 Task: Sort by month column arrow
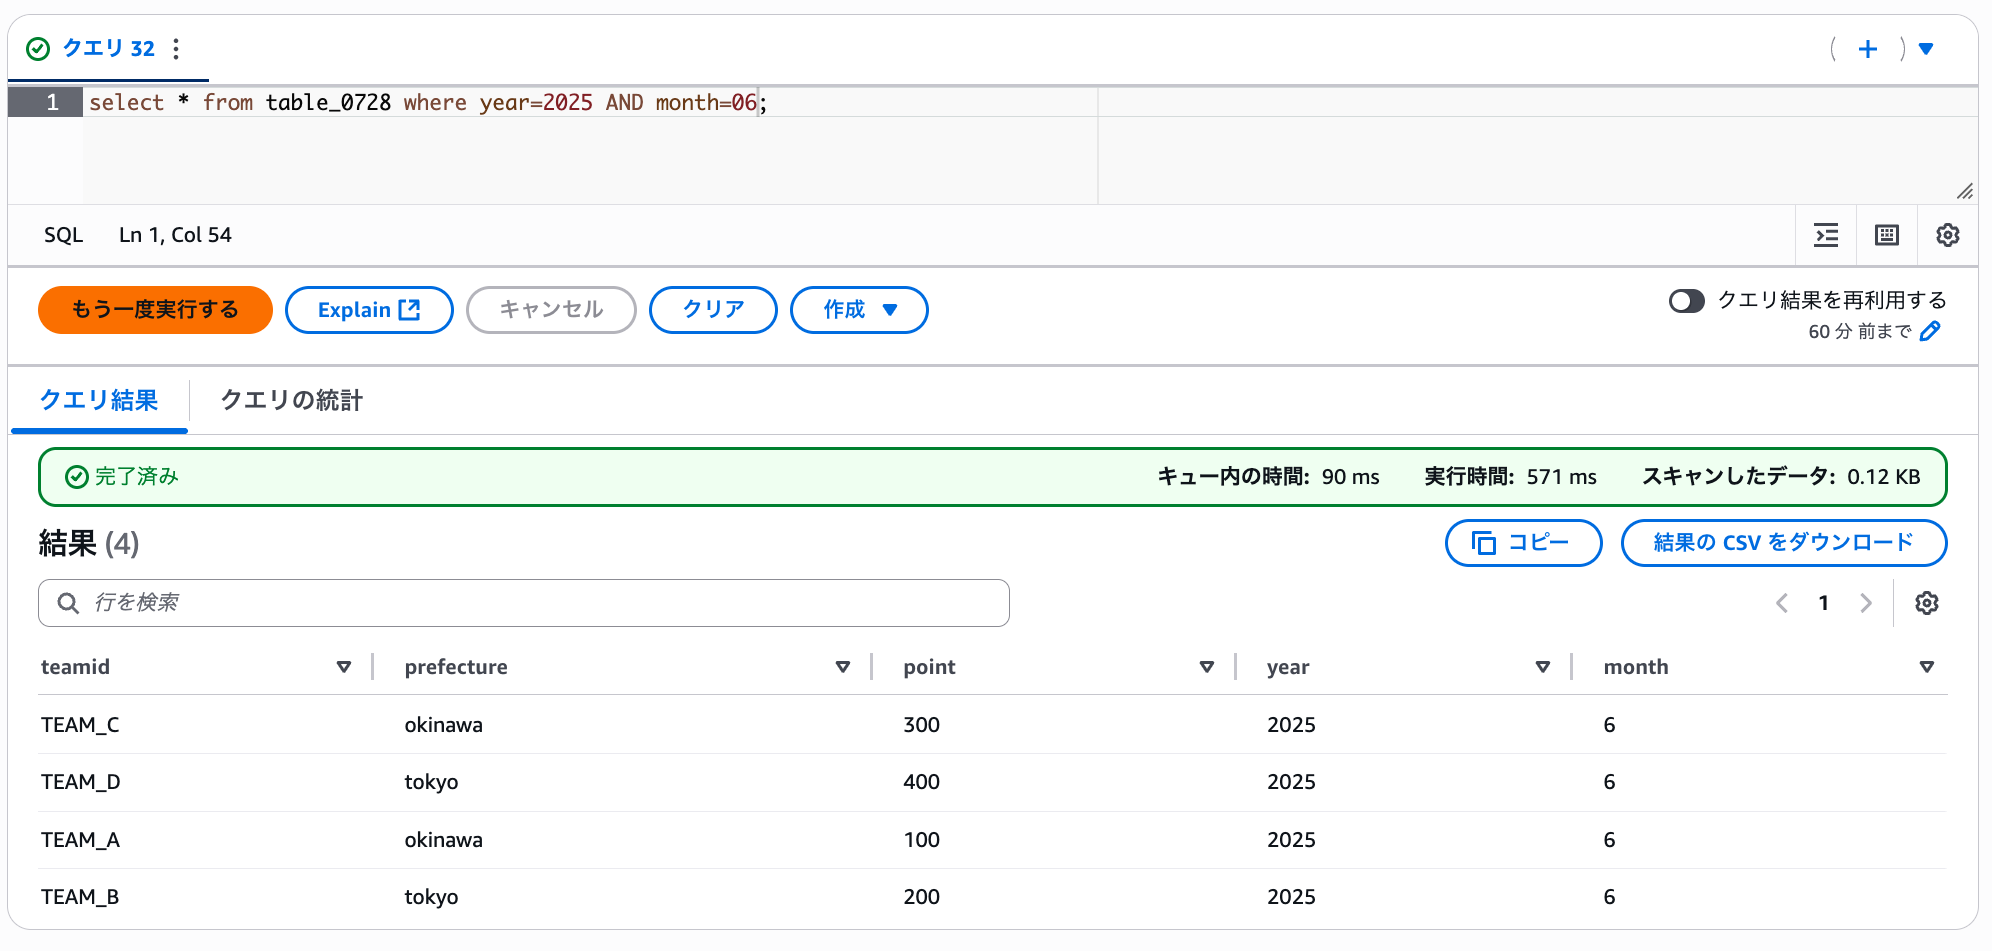point(1927,667)
